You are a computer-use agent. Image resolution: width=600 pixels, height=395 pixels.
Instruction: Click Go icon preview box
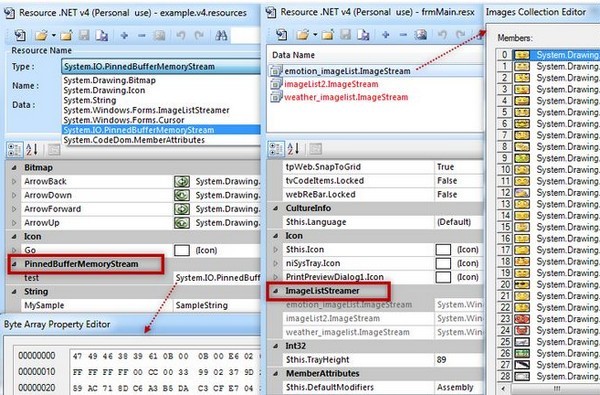(182, 250)
